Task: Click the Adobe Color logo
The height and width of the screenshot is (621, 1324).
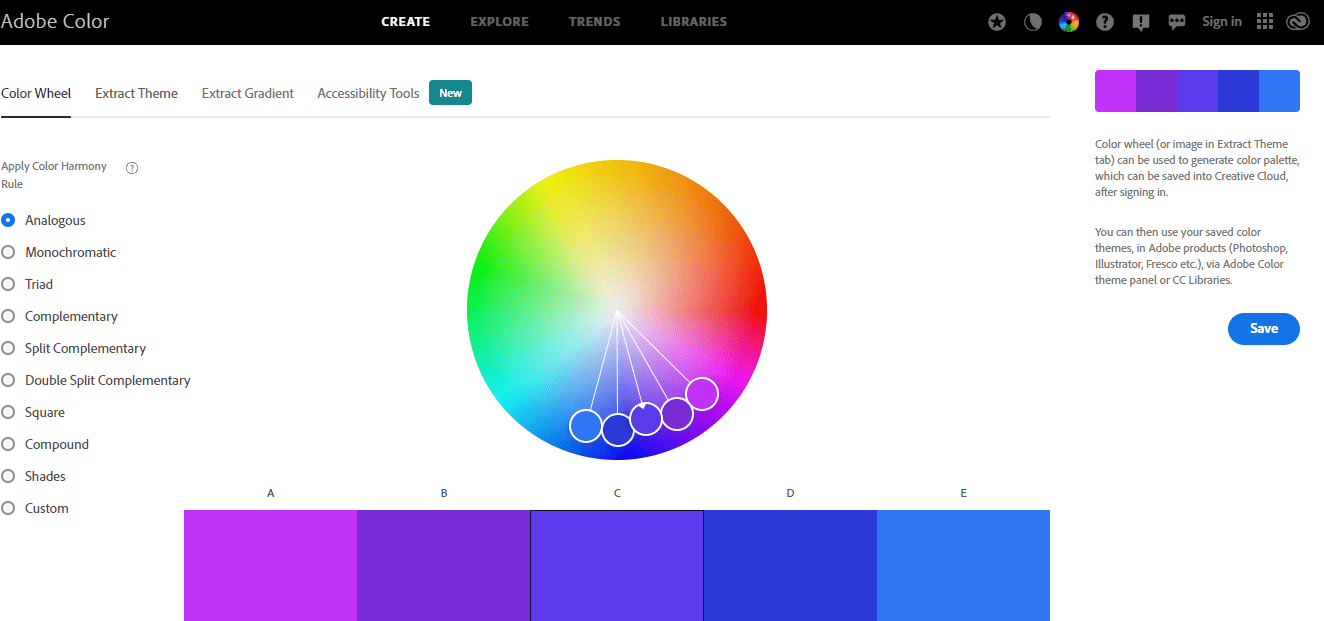Action: point(55,21)
